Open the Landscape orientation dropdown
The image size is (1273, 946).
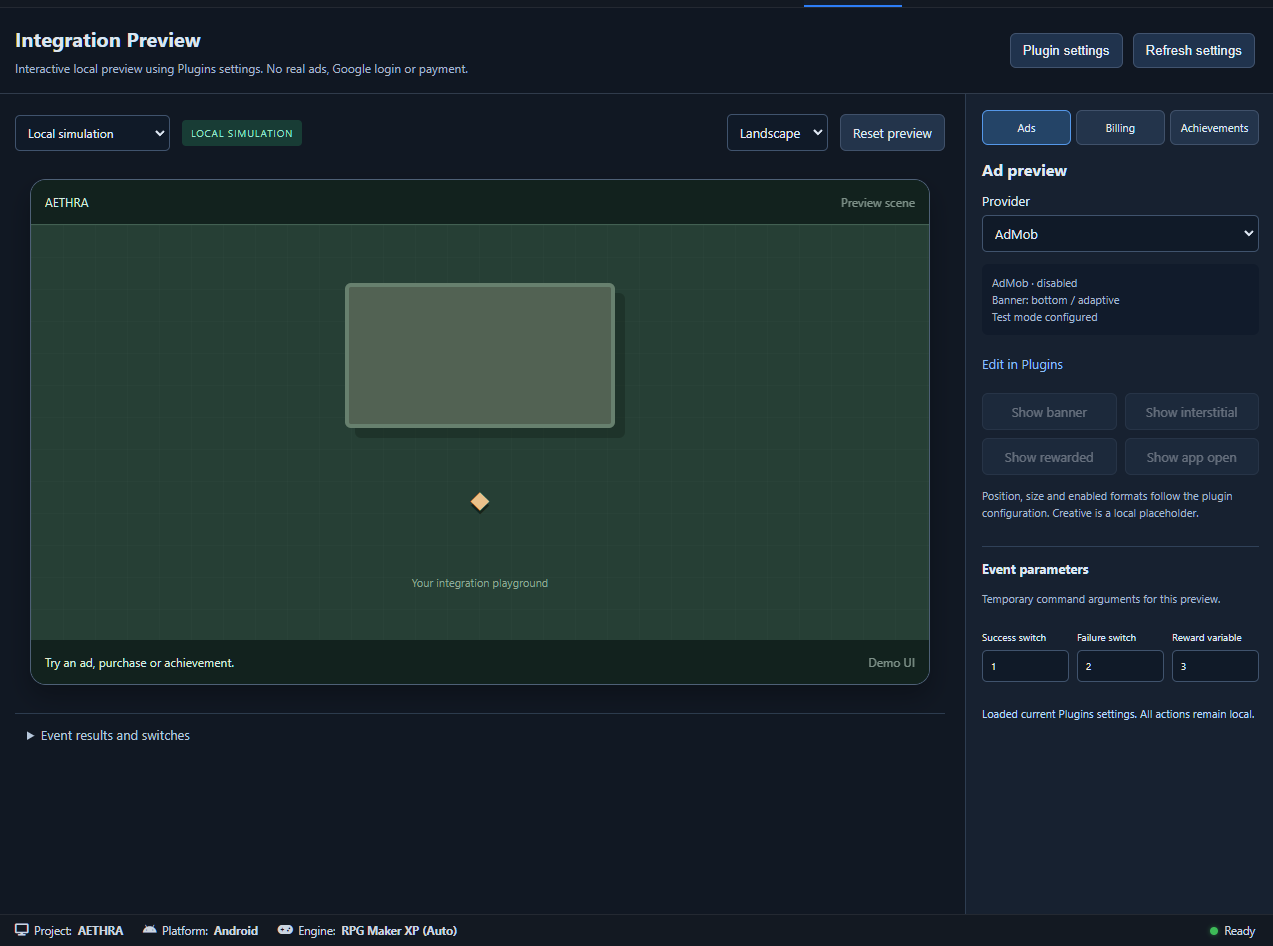click(777, 133)
